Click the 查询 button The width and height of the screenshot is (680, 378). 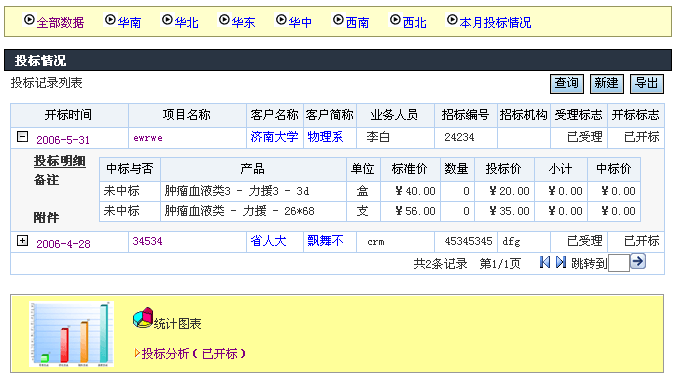tap(567, 83)
